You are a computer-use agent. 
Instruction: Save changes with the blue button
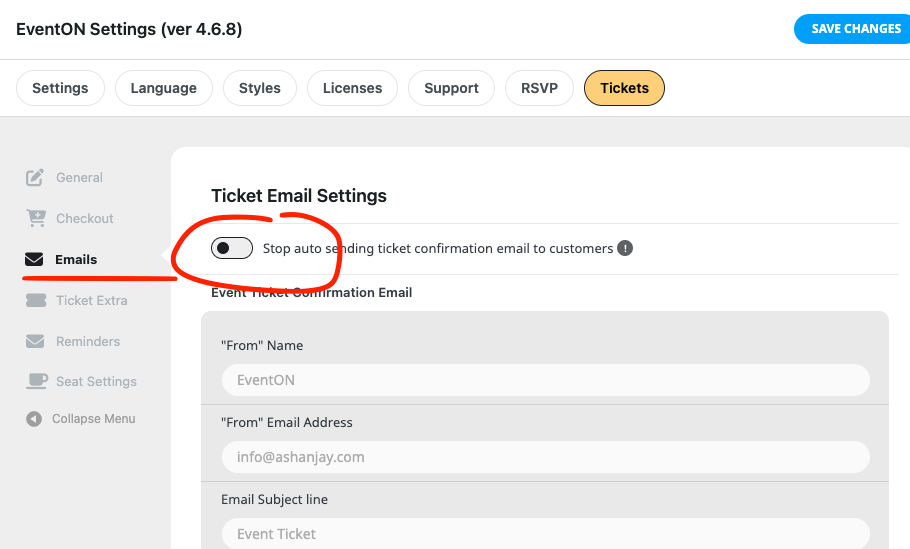(852, 29)
